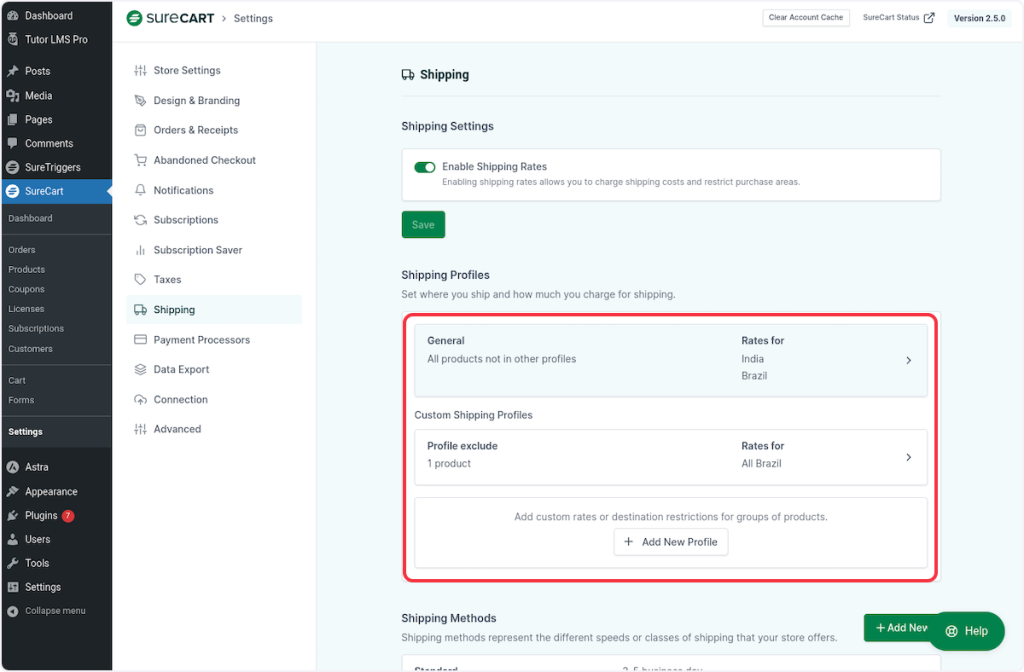This screenshot has width=1024, height=672.
Task: Click the SureCart Status external link icon
Action: click(929, 18)
